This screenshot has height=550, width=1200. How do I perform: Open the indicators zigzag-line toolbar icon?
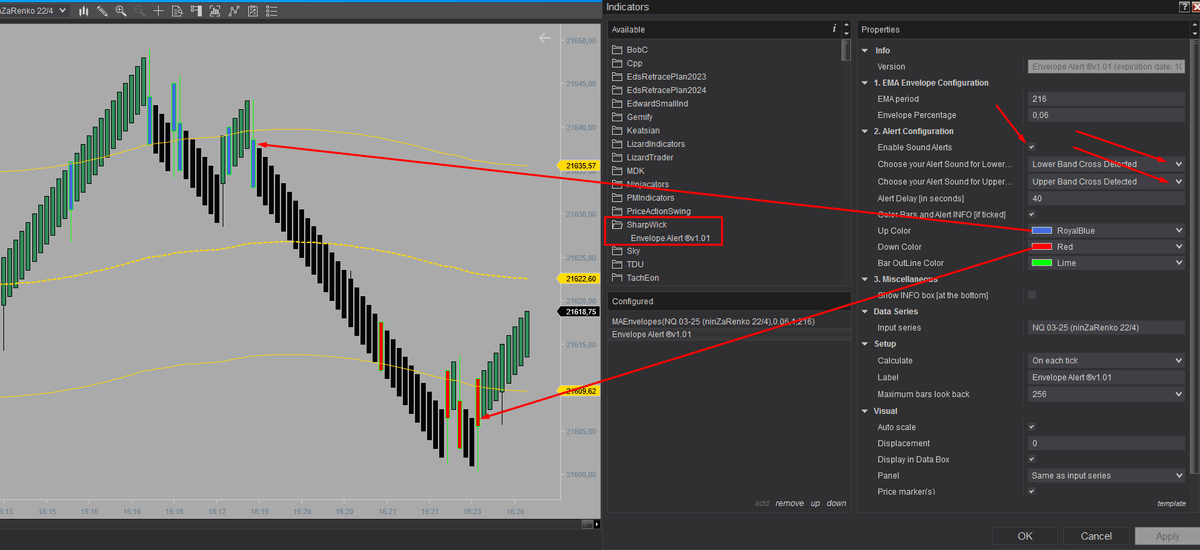click(234, 11)
